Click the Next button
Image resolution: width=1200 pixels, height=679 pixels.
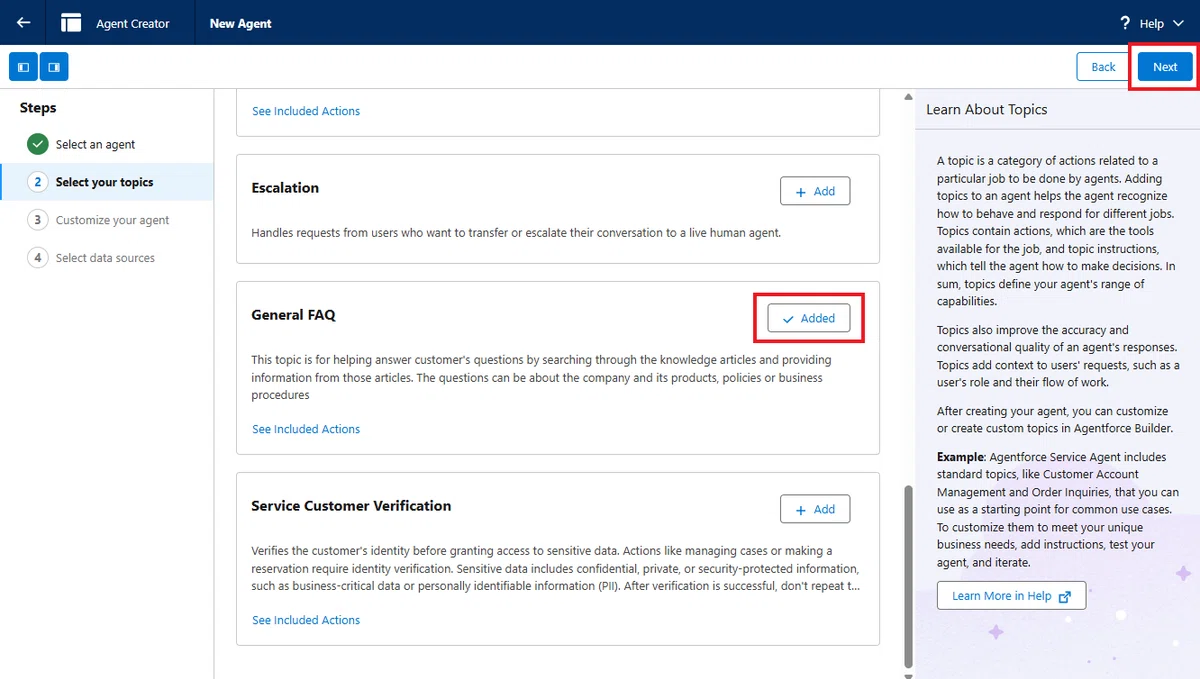(x=1165, y=67)
